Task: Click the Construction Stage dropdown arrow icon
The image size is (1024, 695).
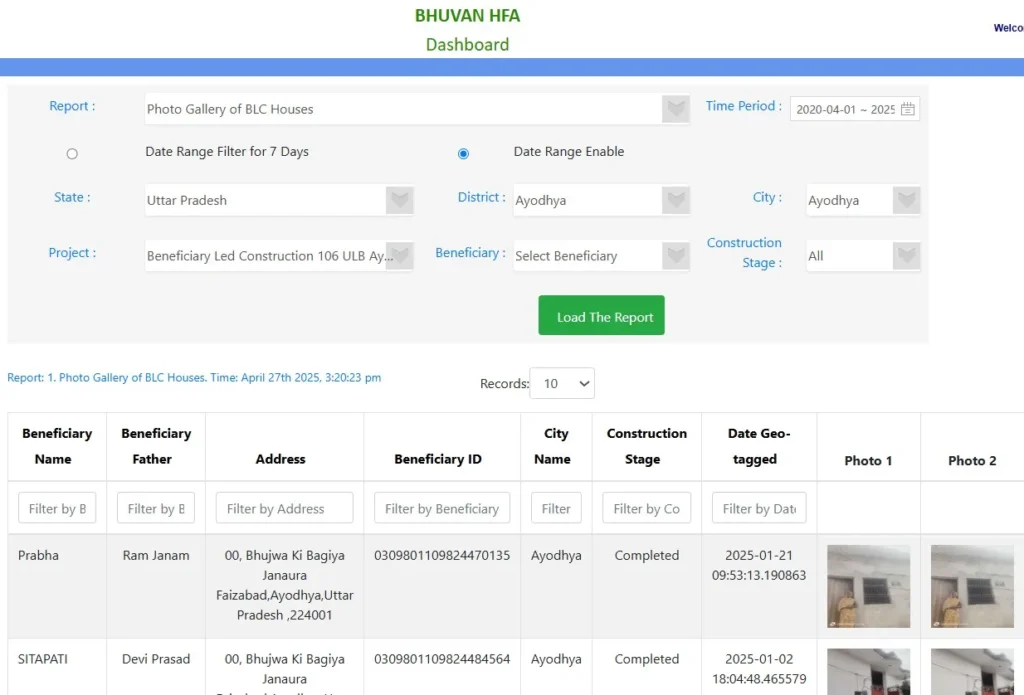Action: pyautogui.click(x=906, y=256)
